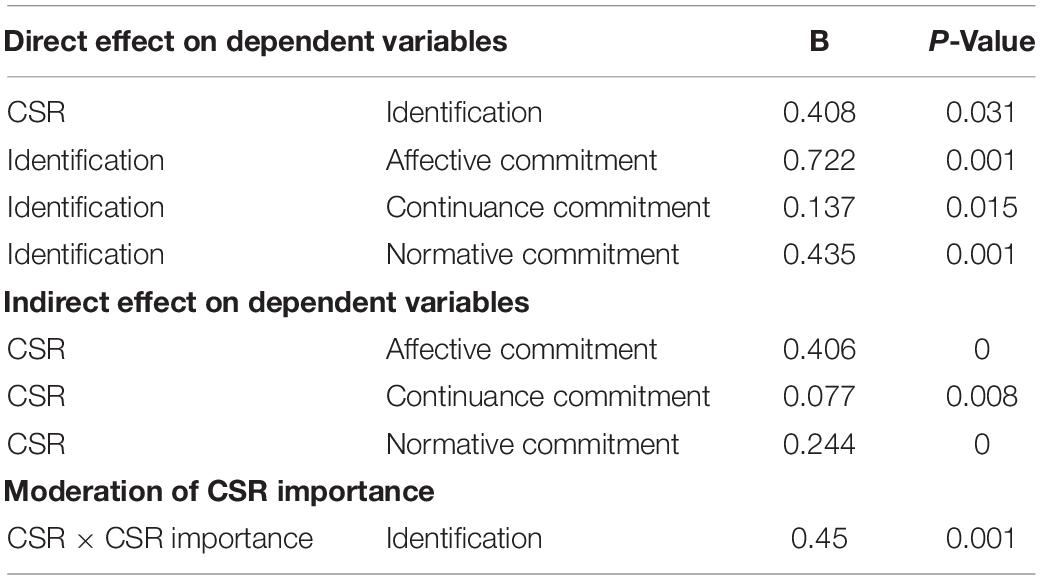
Task: Click P-value 0.015
Action: click(x=981, y=207)
